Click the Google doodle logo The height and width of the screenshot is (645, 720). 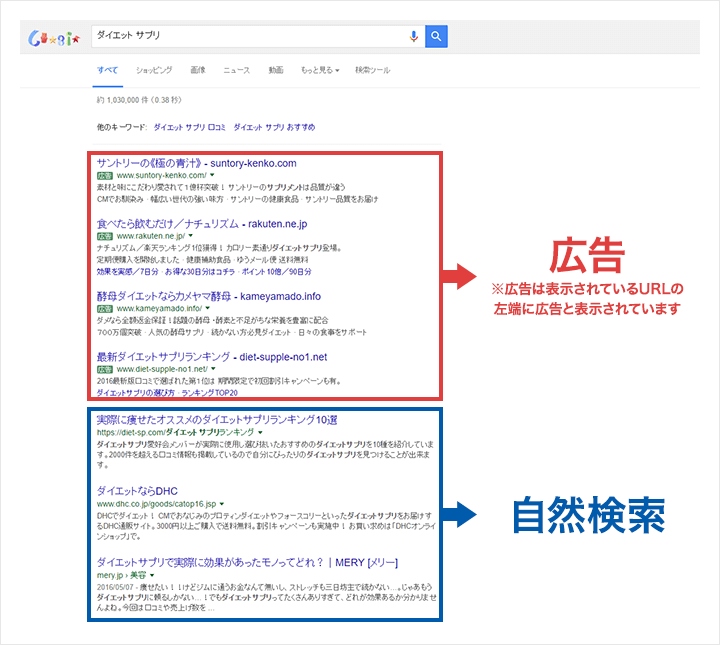click(54, 39)
